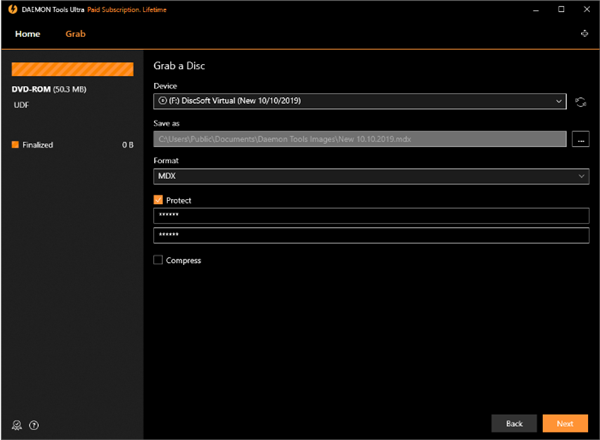Enable the Compress checkbox
This screenshot has height=440, width=600.
(x=158, y=260)
